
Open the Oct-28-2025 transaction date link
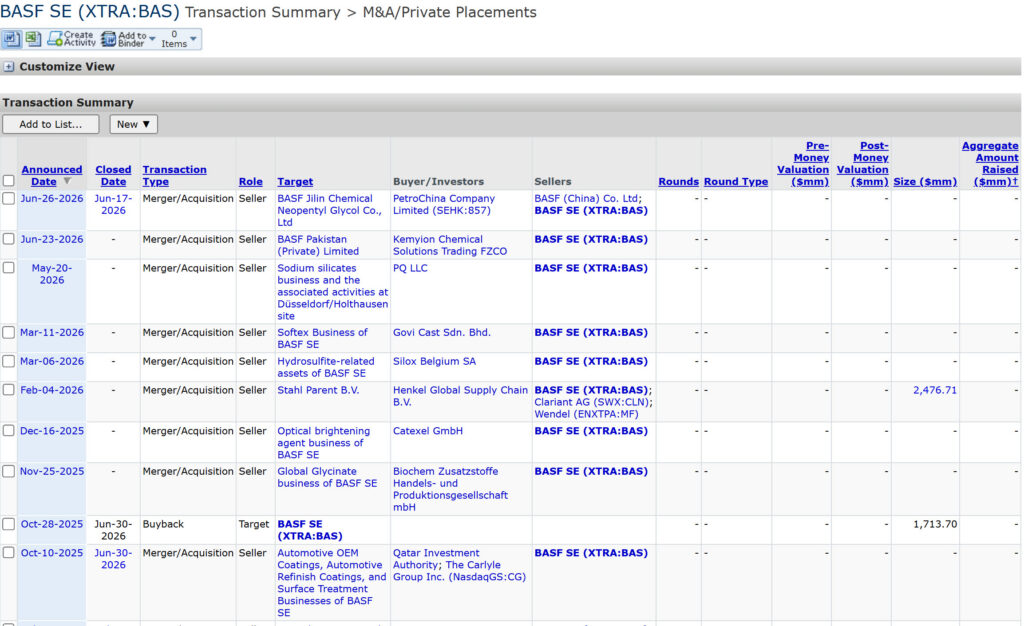pyautogui.click(x=52, y=524)
